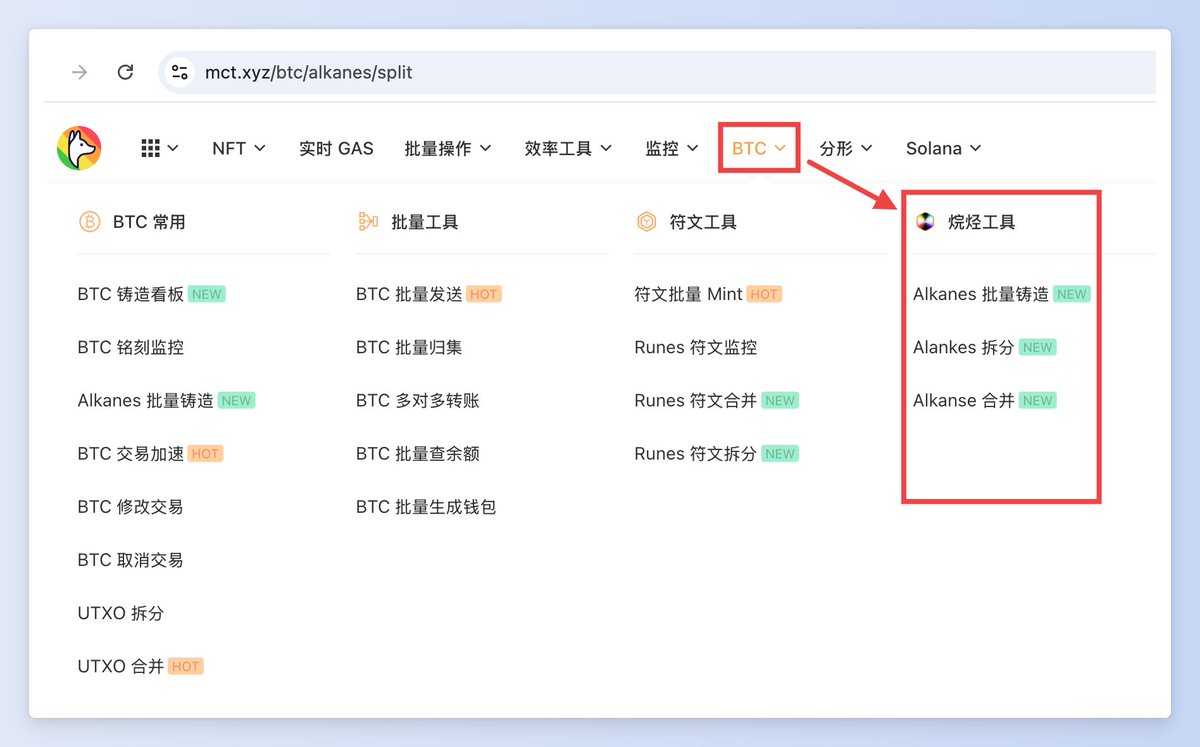
Task: Open UTXO 拆分 link
Action: click(x=121, y=613)
